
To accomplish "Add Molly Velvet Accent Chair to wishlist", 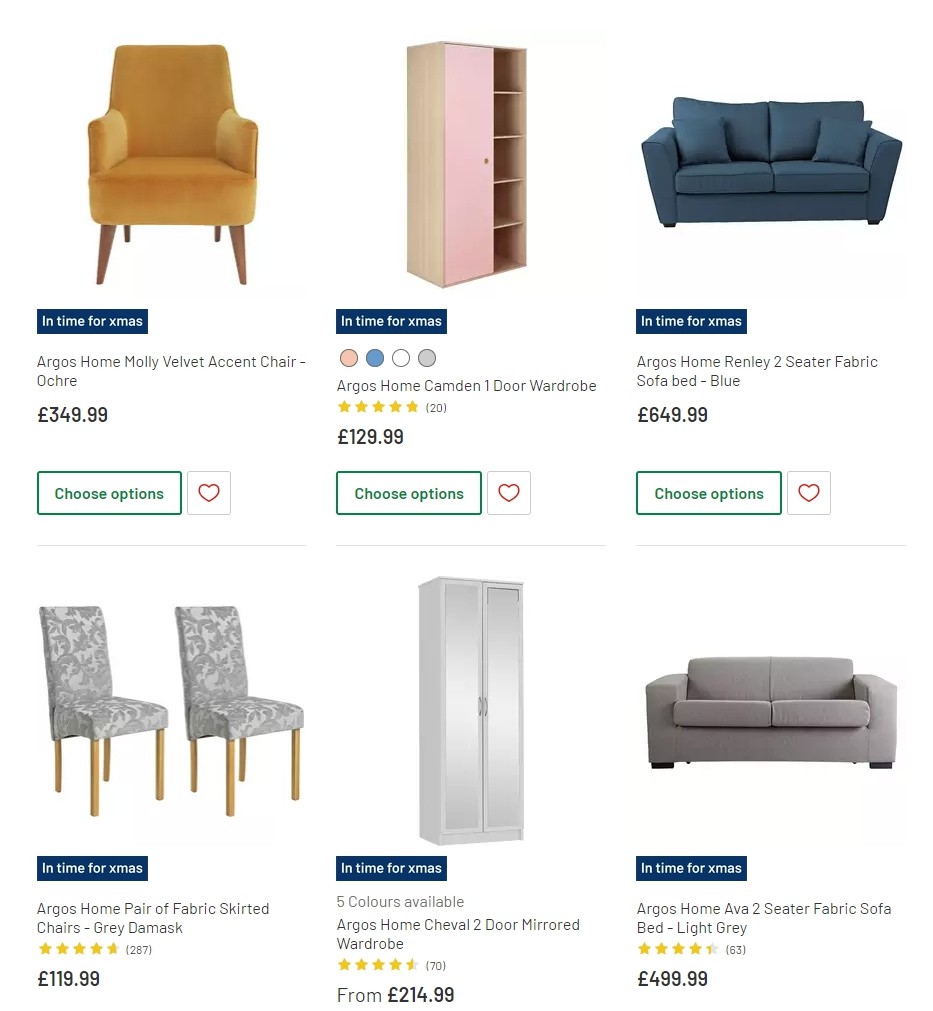I will coord(209,493).
